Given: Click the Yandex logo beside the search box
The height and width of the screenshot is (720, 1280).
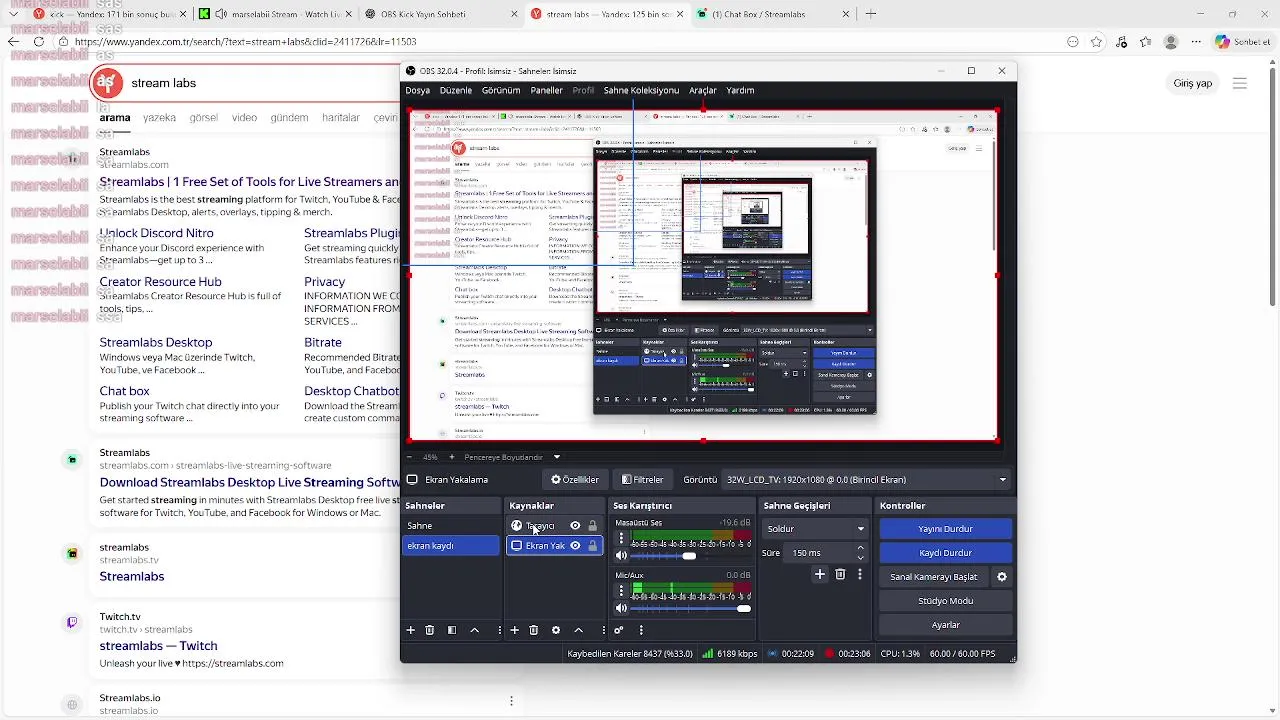Looking at the screenshot, I should [x=107, y=83].
